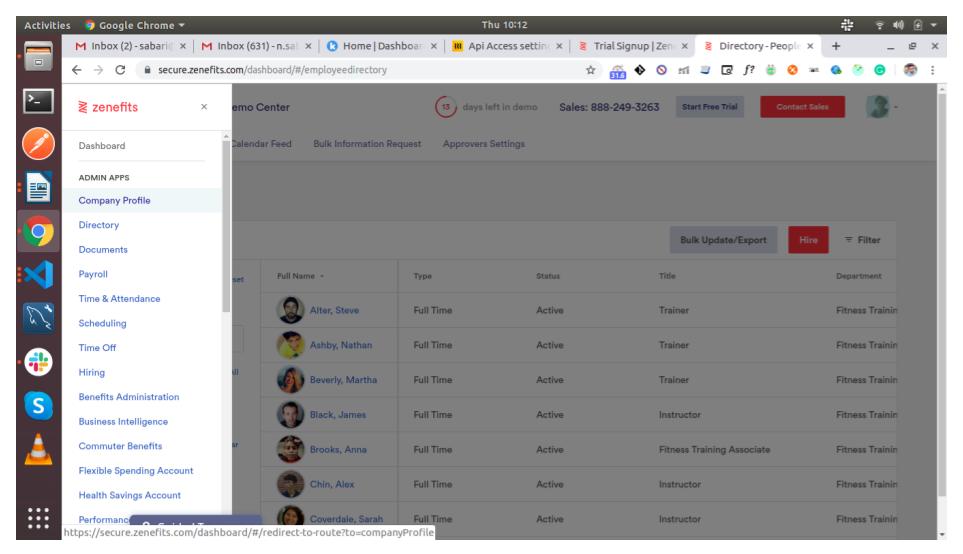Image resolution: width=963 pixels, height=554 pixels.
Task: Switch to Inbox (631) Gmail tab
Action: tap(256, 46)
